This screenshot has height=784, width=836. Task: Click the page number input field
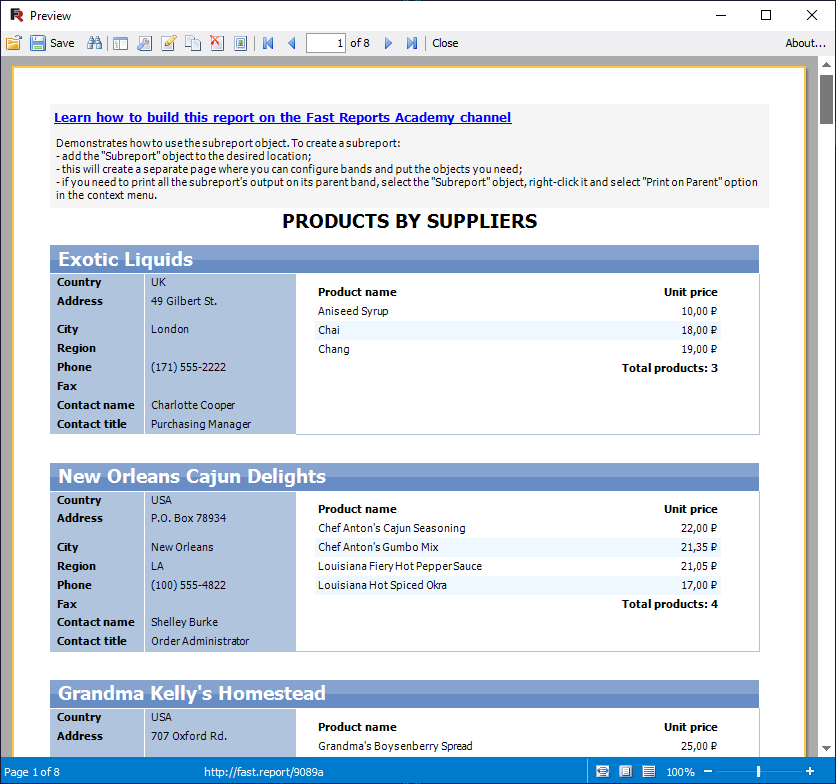tap(326, 43)
